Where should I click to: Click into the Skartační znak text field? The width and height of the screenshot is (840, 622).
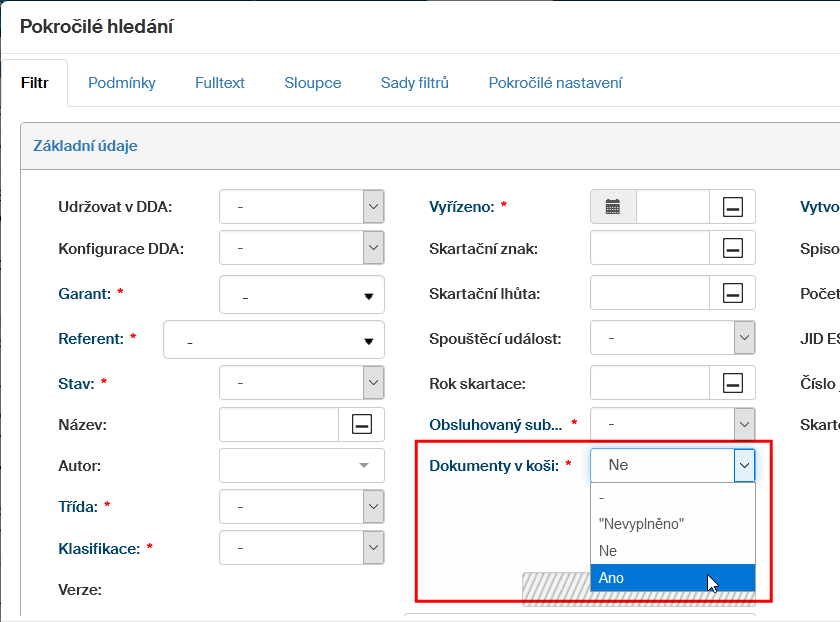[650, 249]
